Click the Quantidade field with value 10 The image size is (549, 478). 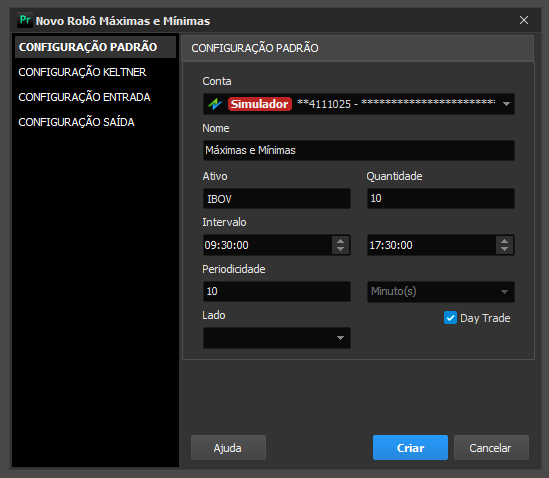[x=441, y=199]
